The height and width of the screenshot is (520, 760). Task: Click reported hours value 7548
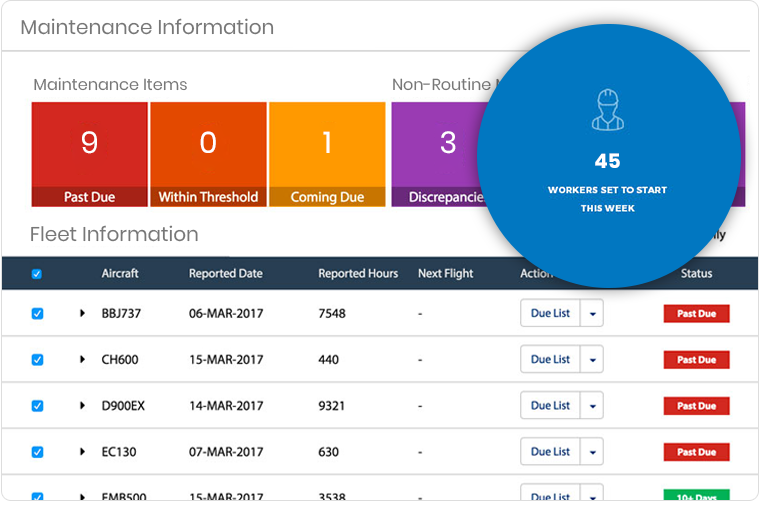pyautogui.click(x=332, y=314)
